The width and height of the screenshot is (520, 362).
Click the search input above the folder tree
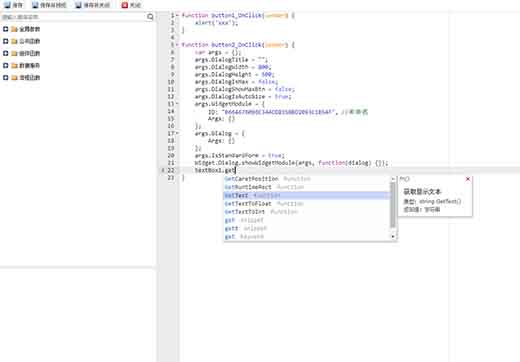pos(73,17)
